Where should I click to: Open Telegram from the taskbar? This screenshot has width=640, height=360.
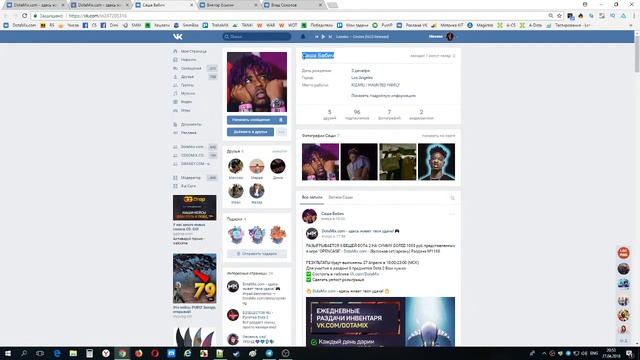[x=269, y=353]
